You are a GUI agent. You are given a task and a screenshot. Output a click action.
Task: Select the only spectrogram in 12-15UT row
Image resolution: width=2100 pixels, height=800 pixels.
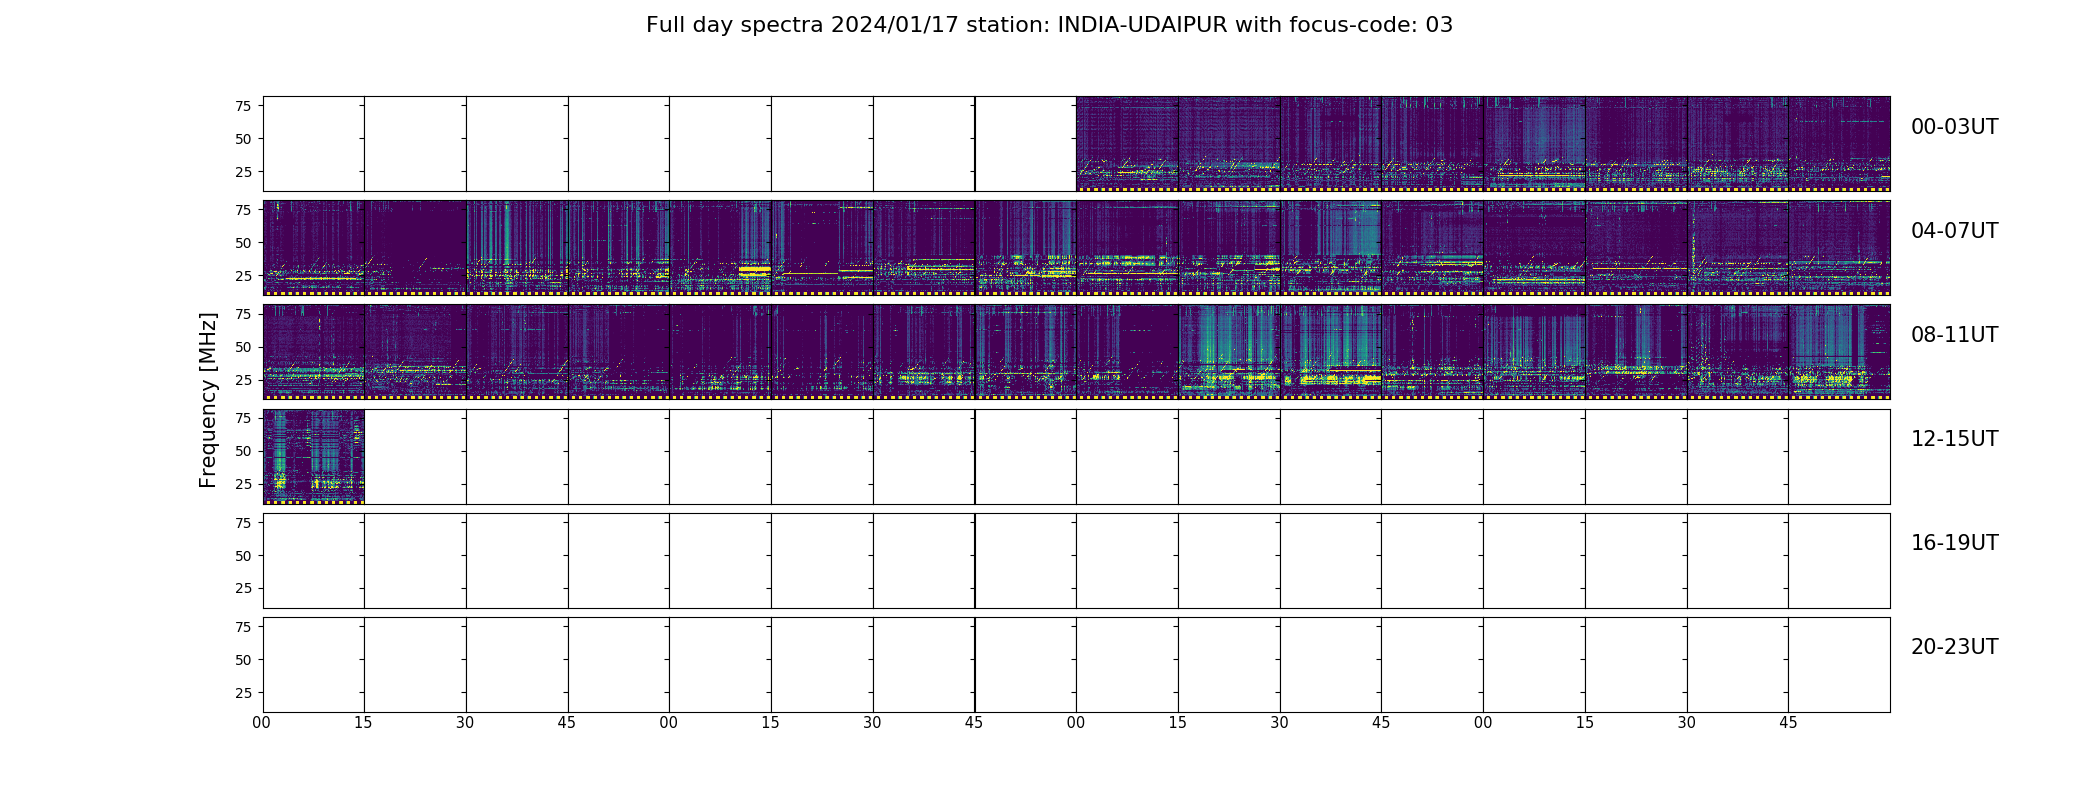coord(314,456)
